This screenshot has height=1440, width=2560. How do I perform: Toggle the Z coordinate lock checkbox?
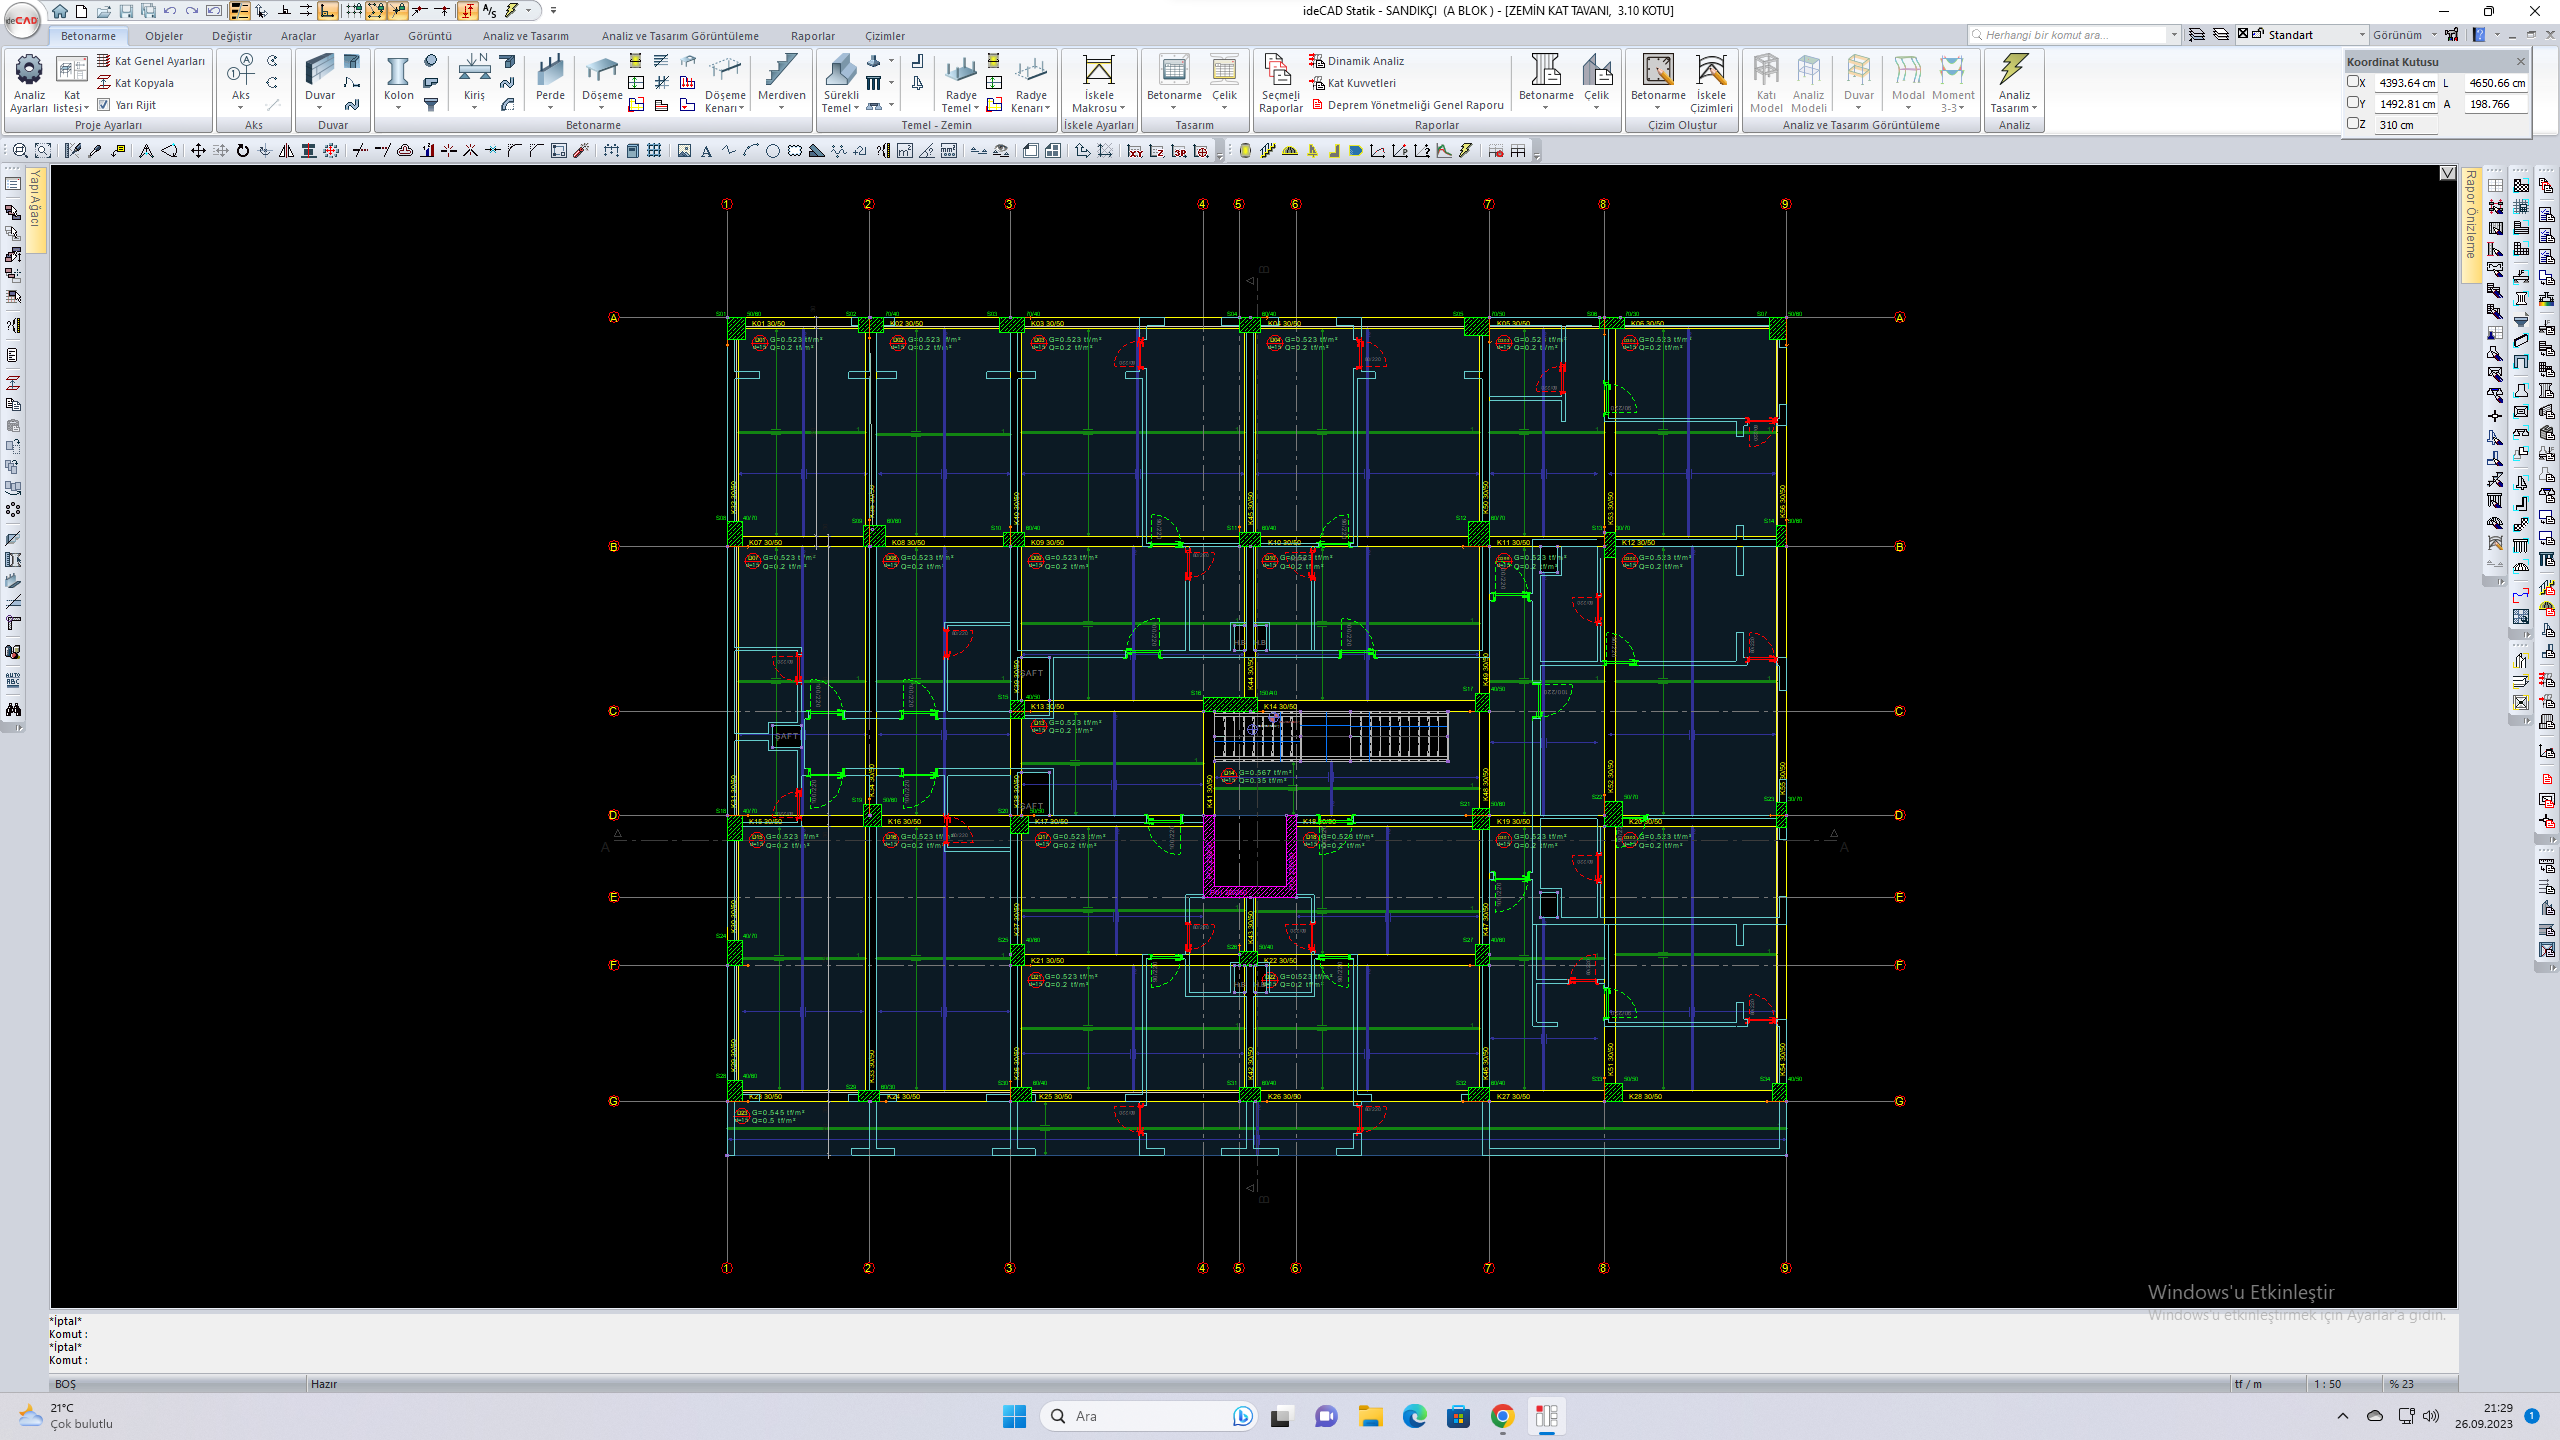click(x=2353, y=124)
